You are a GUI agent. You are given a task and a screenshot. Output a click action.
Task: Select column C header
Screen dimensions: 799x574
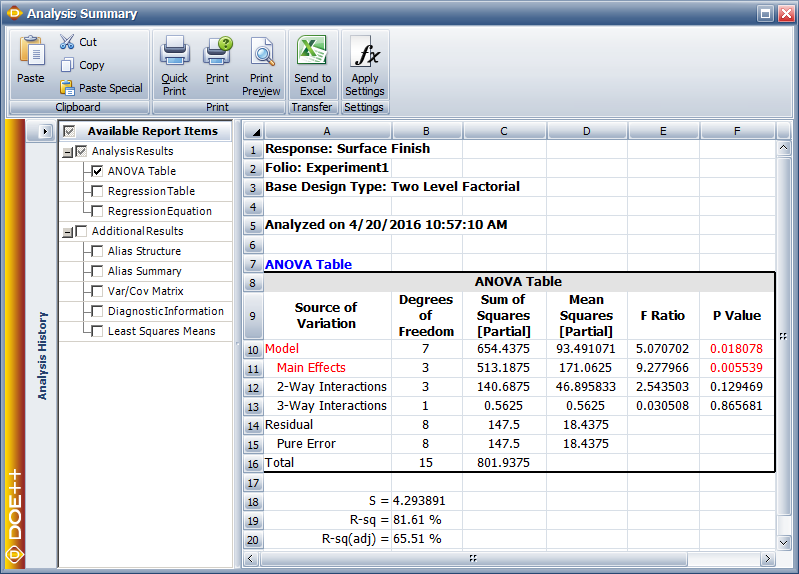point(504,131)
